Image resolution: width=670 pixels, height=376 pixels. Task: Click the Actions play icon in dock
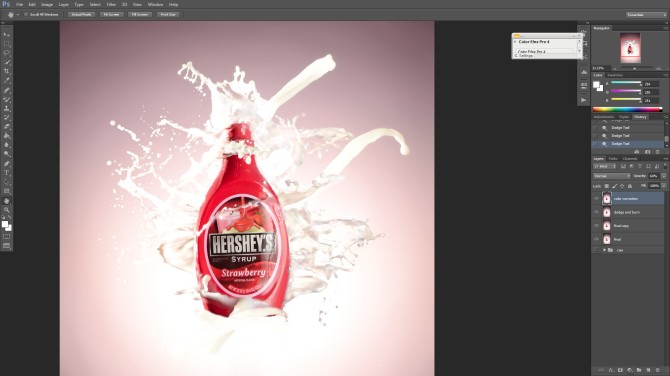[x=584, y=100]
